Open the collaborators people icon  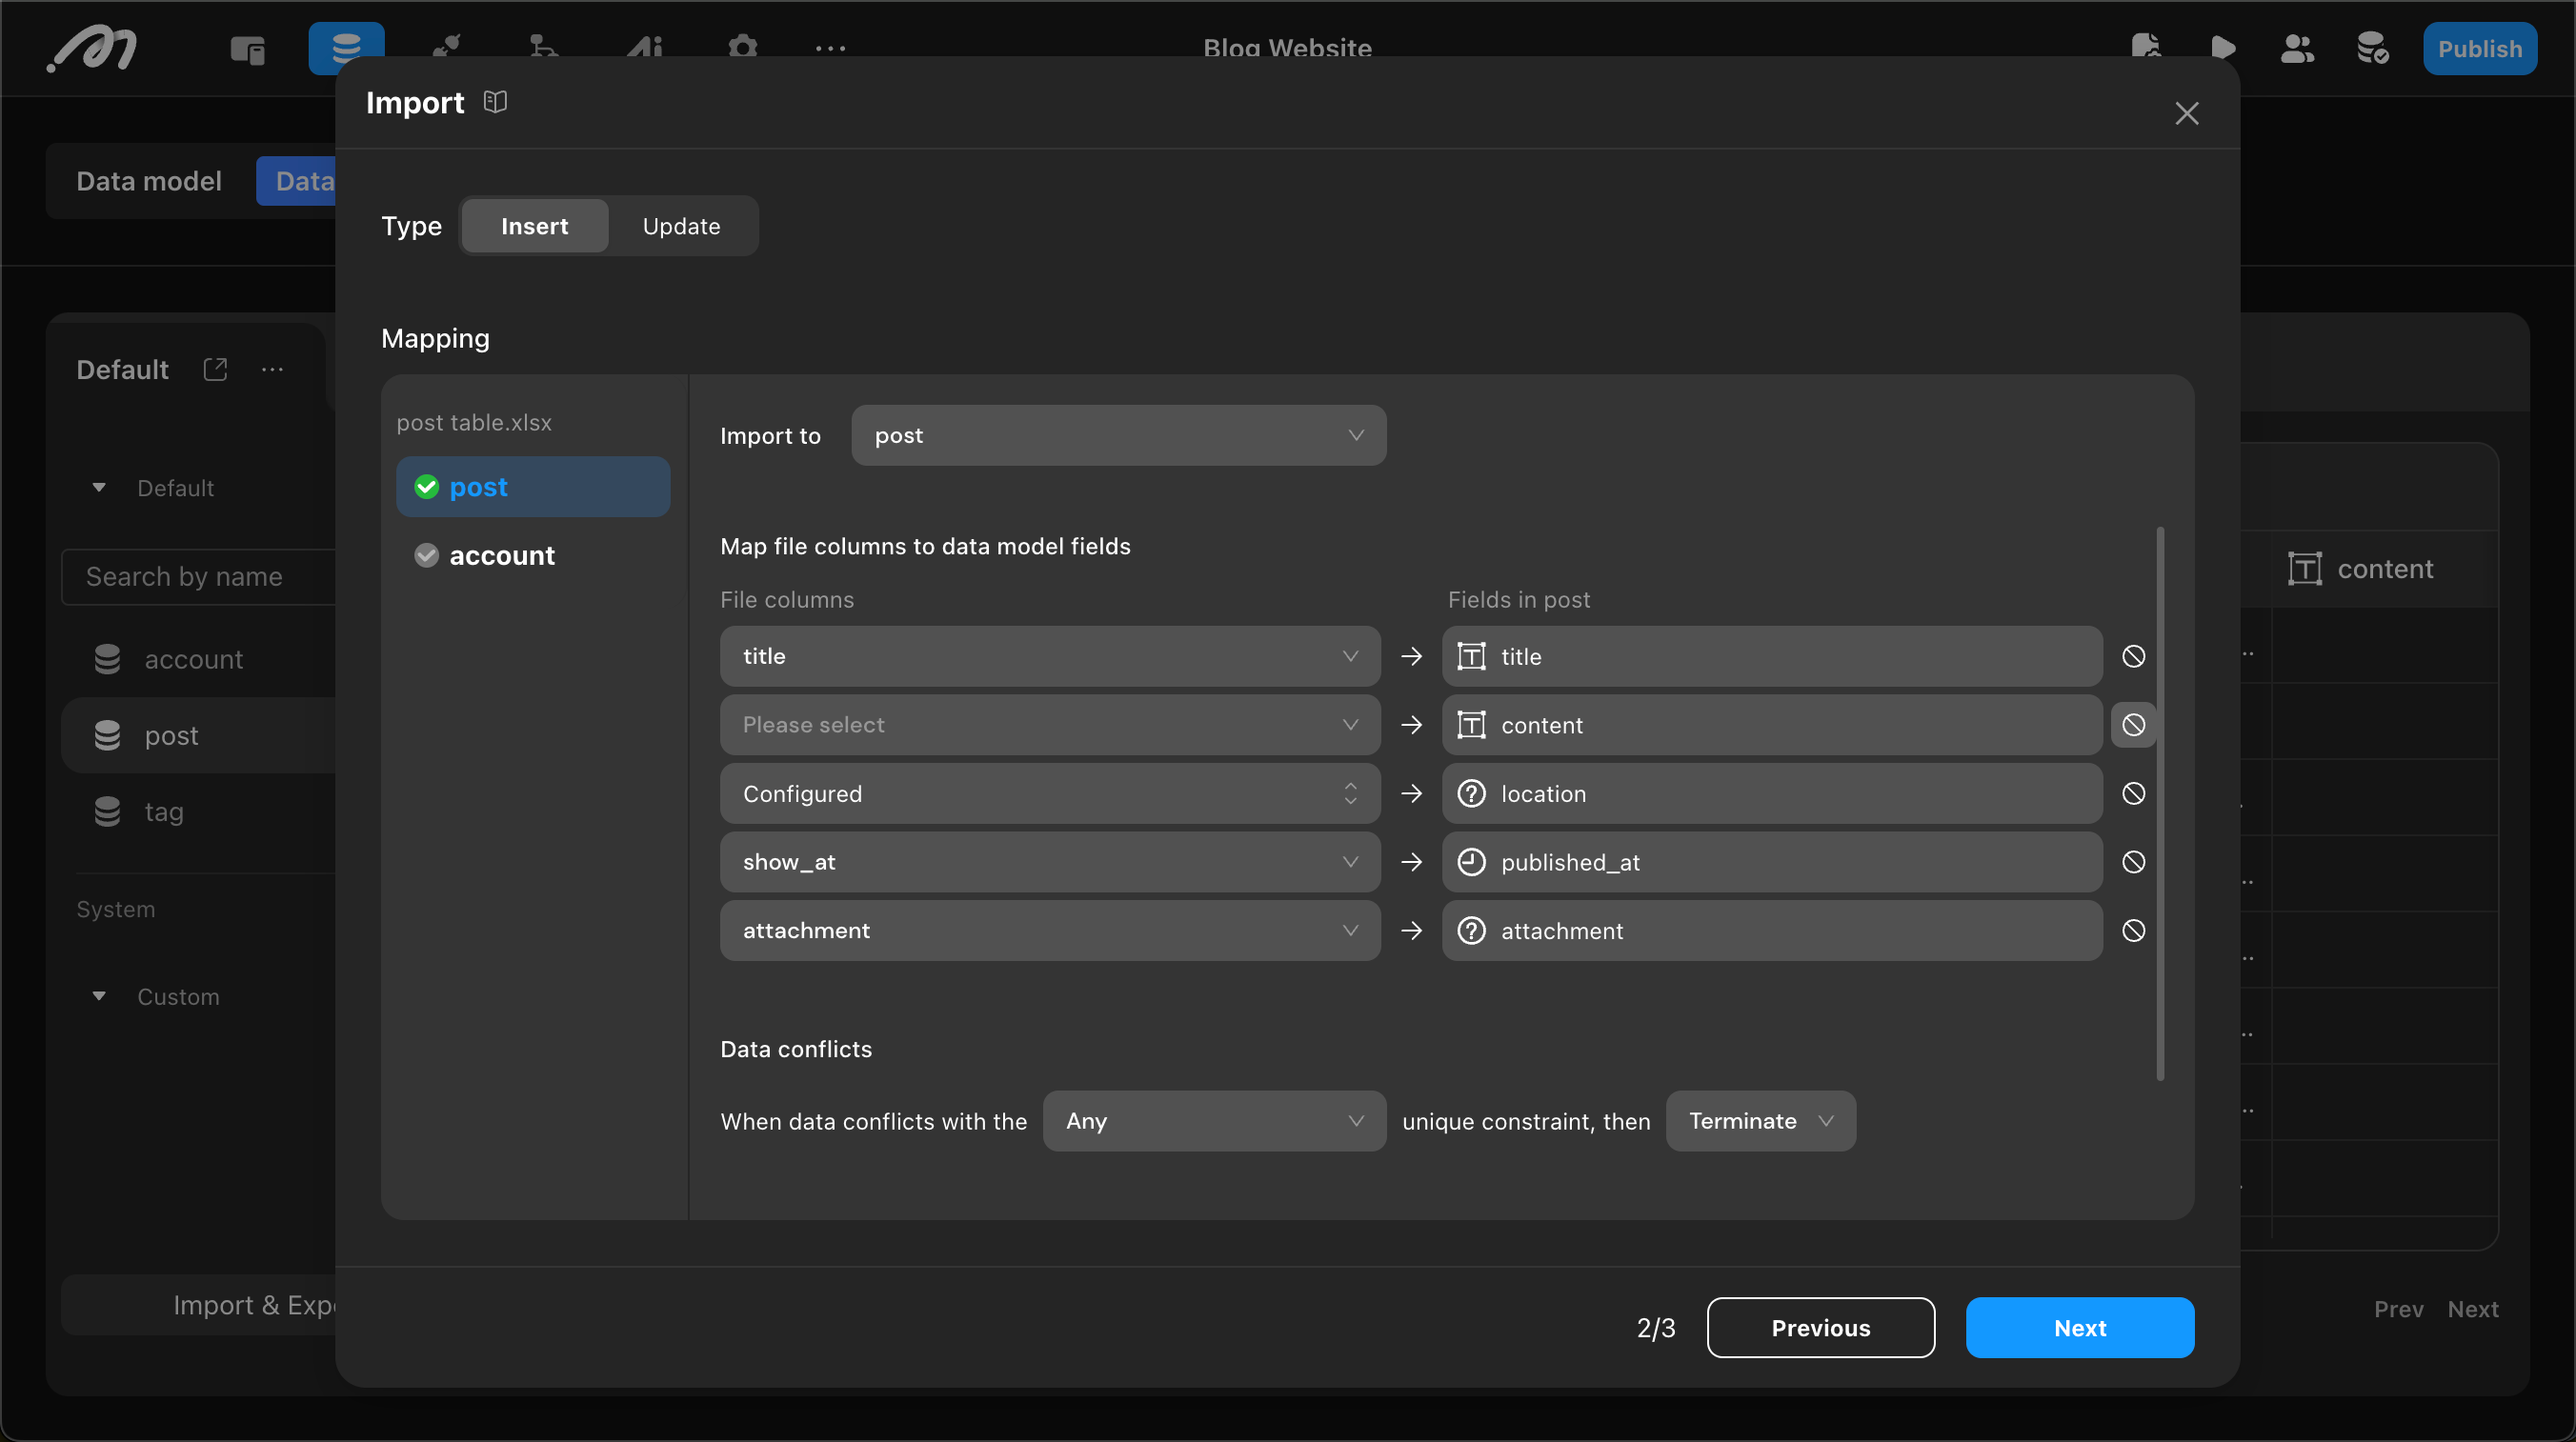point(2297,48)
